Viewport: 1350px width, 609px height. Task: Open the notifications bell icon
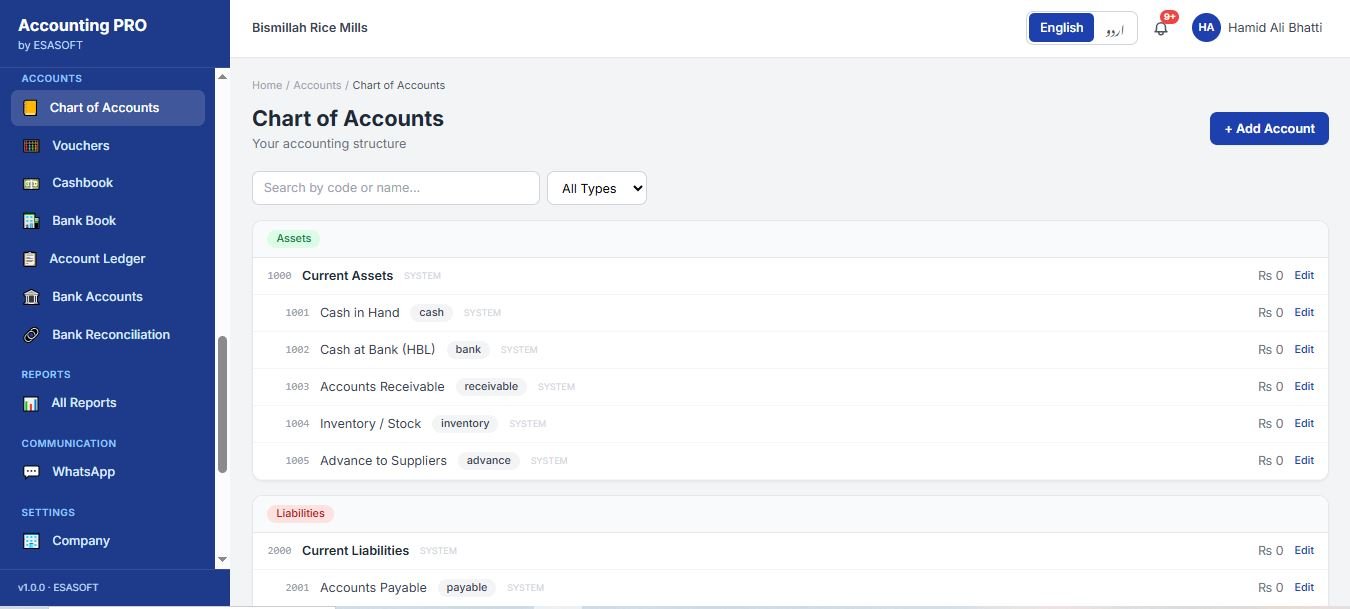pyautogui.click(x=1161, y=28)
